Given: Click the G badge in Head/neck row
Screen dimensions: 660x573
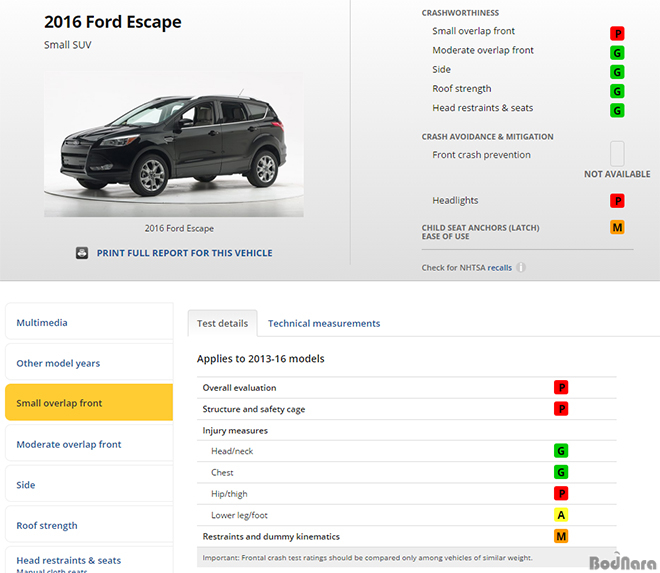Looking at the screenshot, I should (561, 451).
